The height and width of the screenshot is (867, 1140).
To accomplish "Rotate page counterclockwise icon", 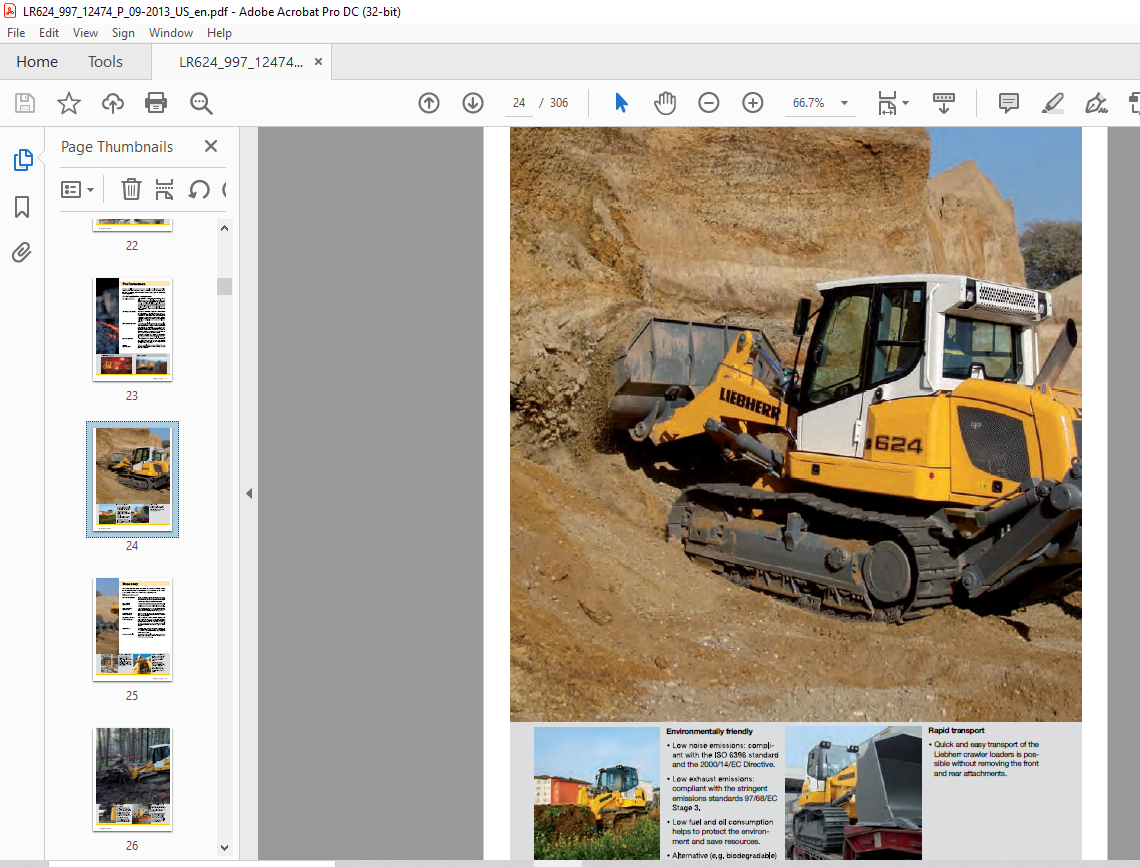I will pyautogui.click(x=198, y=190).
